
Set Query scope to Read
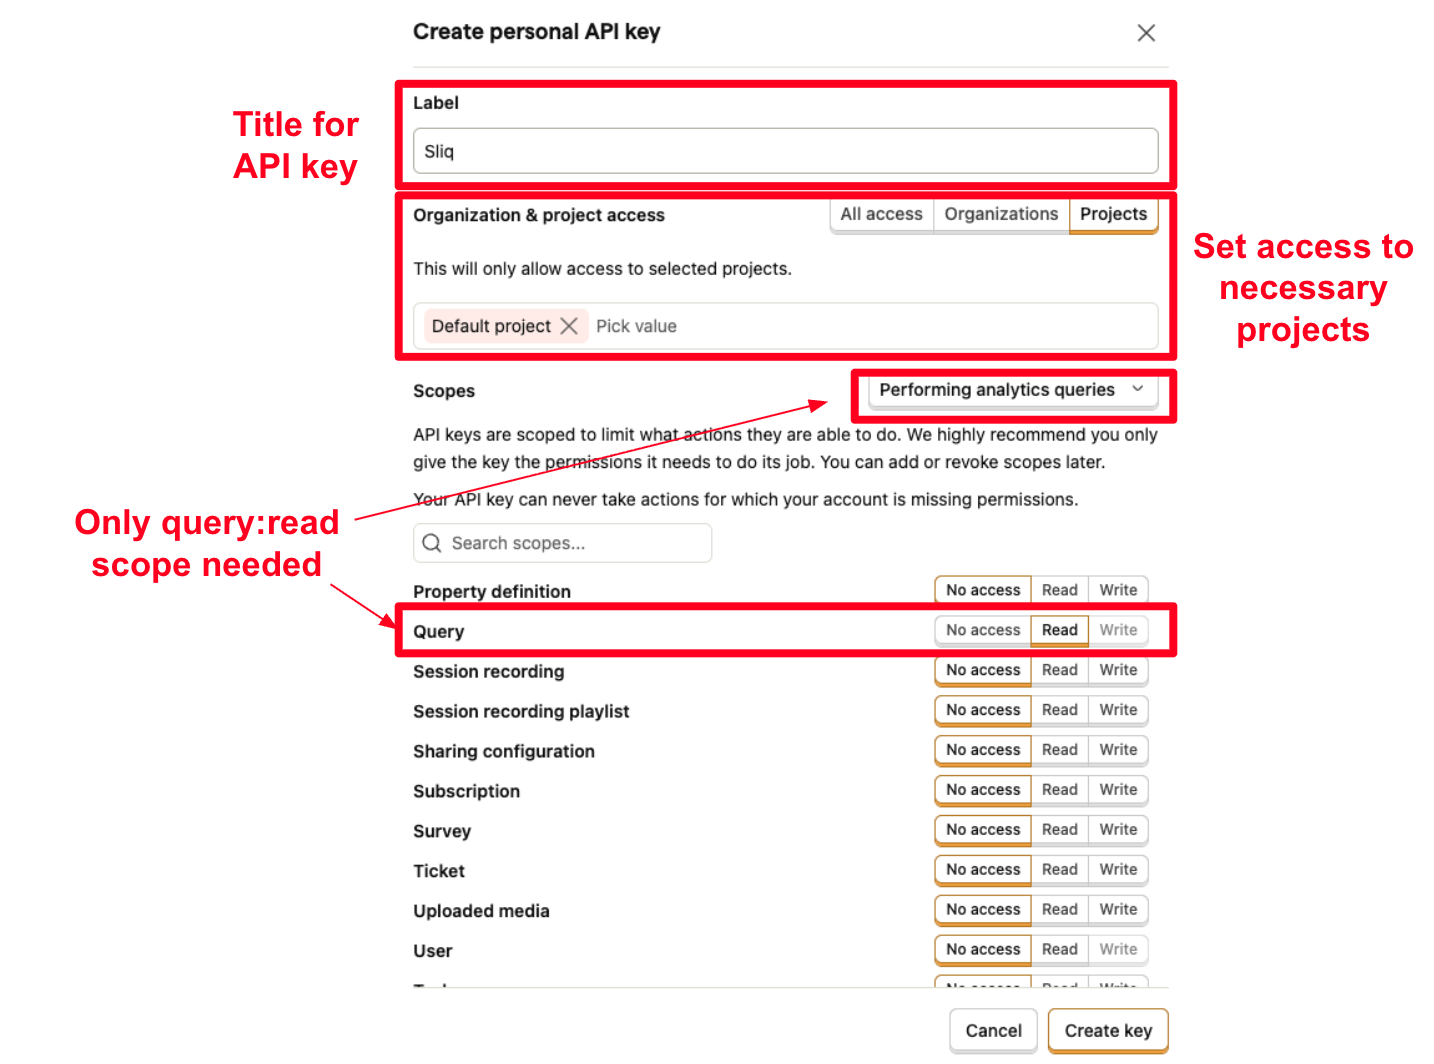tap(1059, 630)
